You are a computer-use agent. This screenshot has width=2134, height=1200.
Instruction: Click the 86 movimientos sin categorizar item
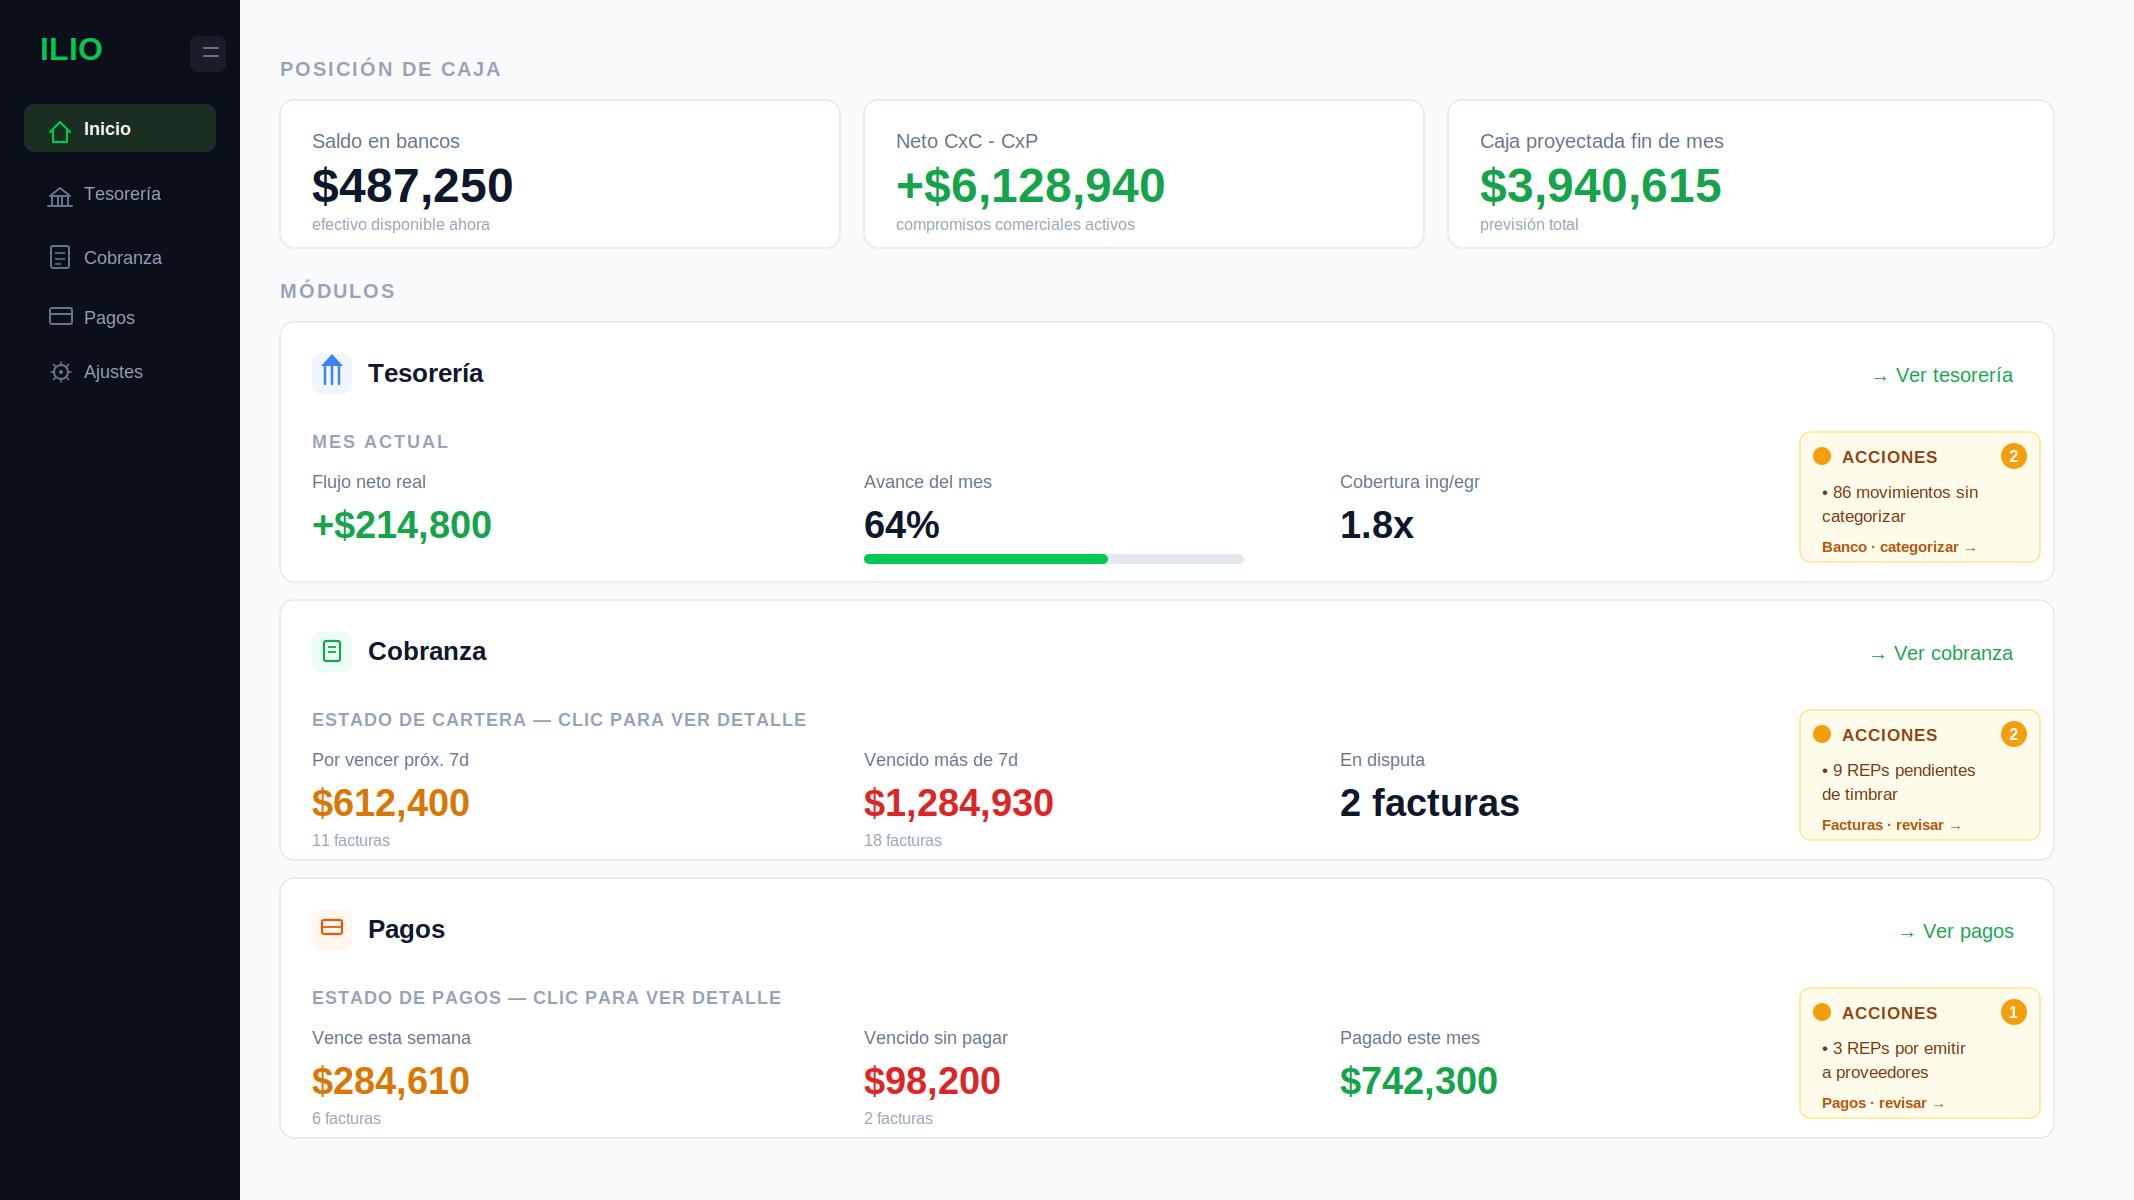click(1900, 504)
